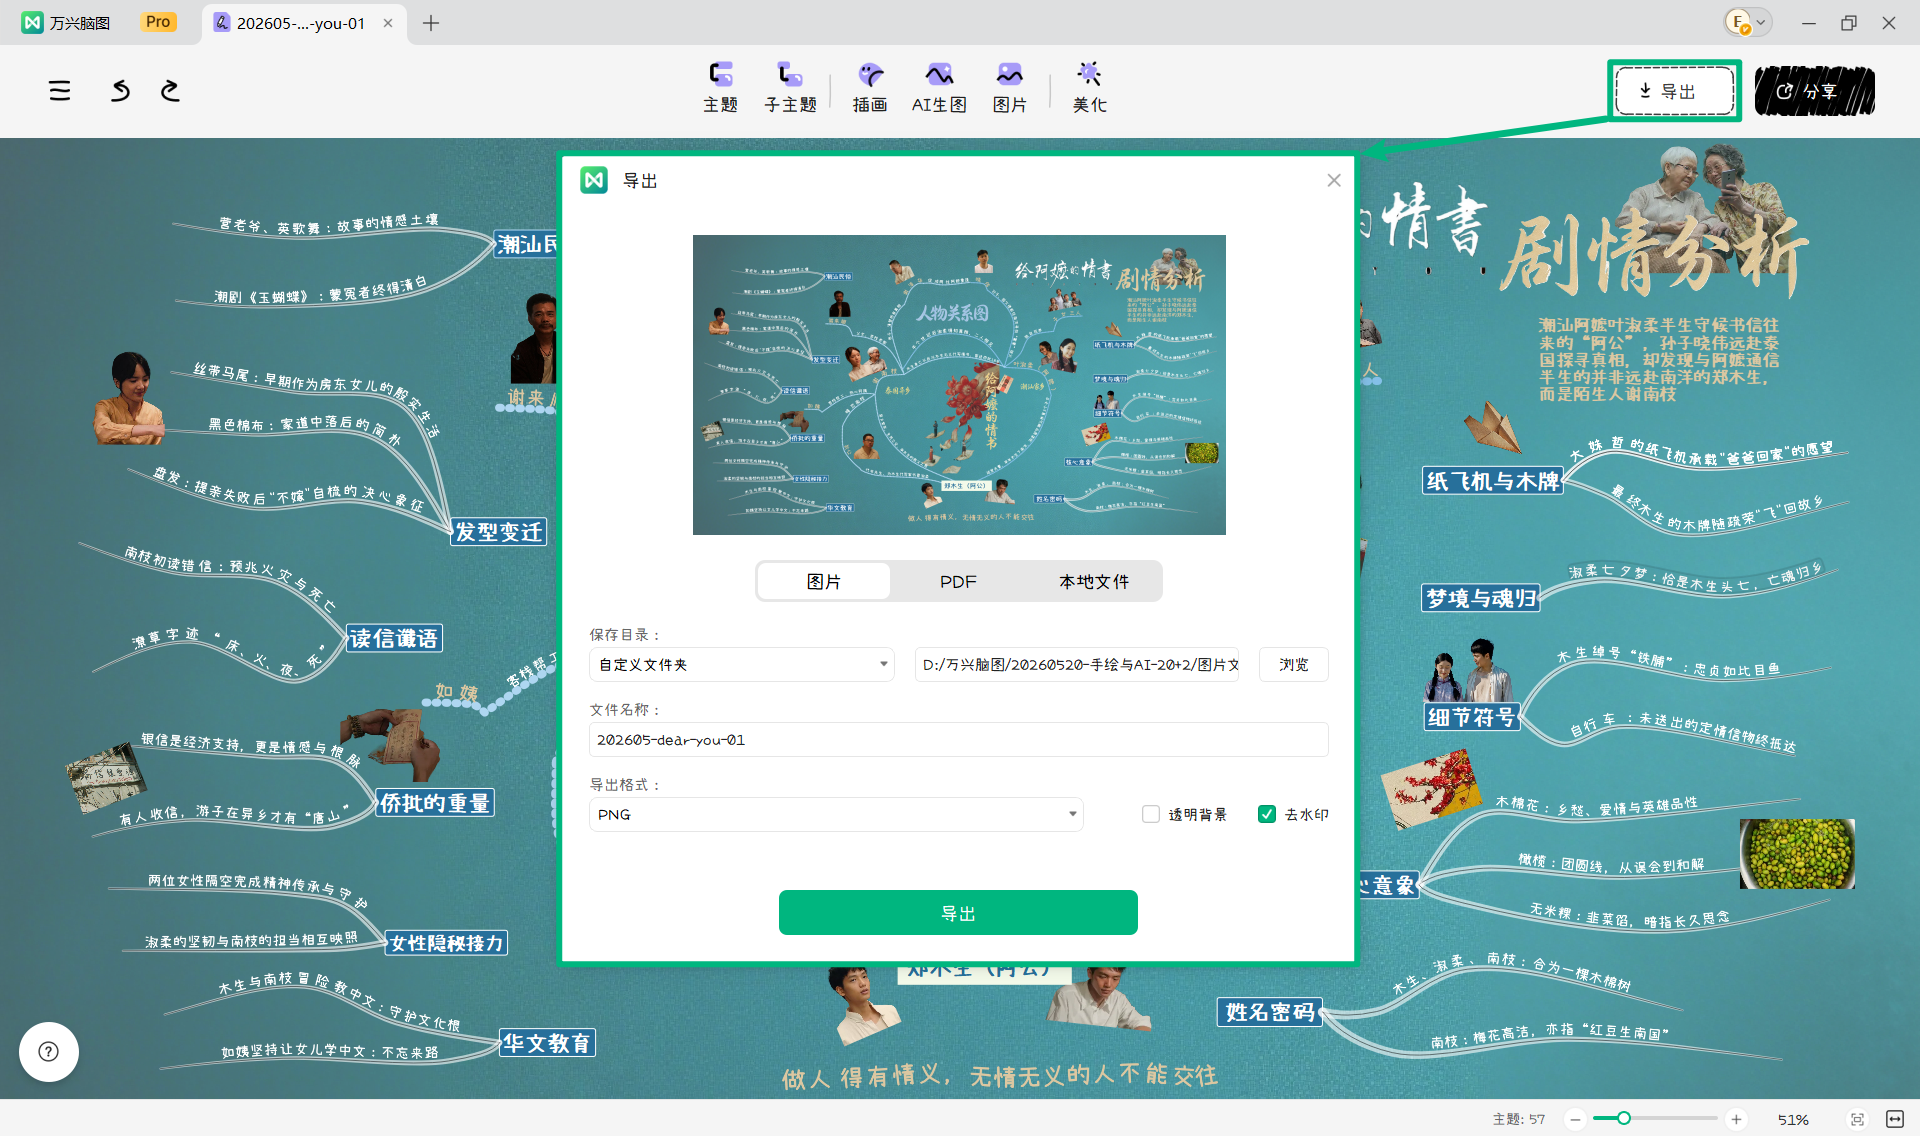Open the hamburger main menu
1920x1136 pixels.
[x=60, y=91]
